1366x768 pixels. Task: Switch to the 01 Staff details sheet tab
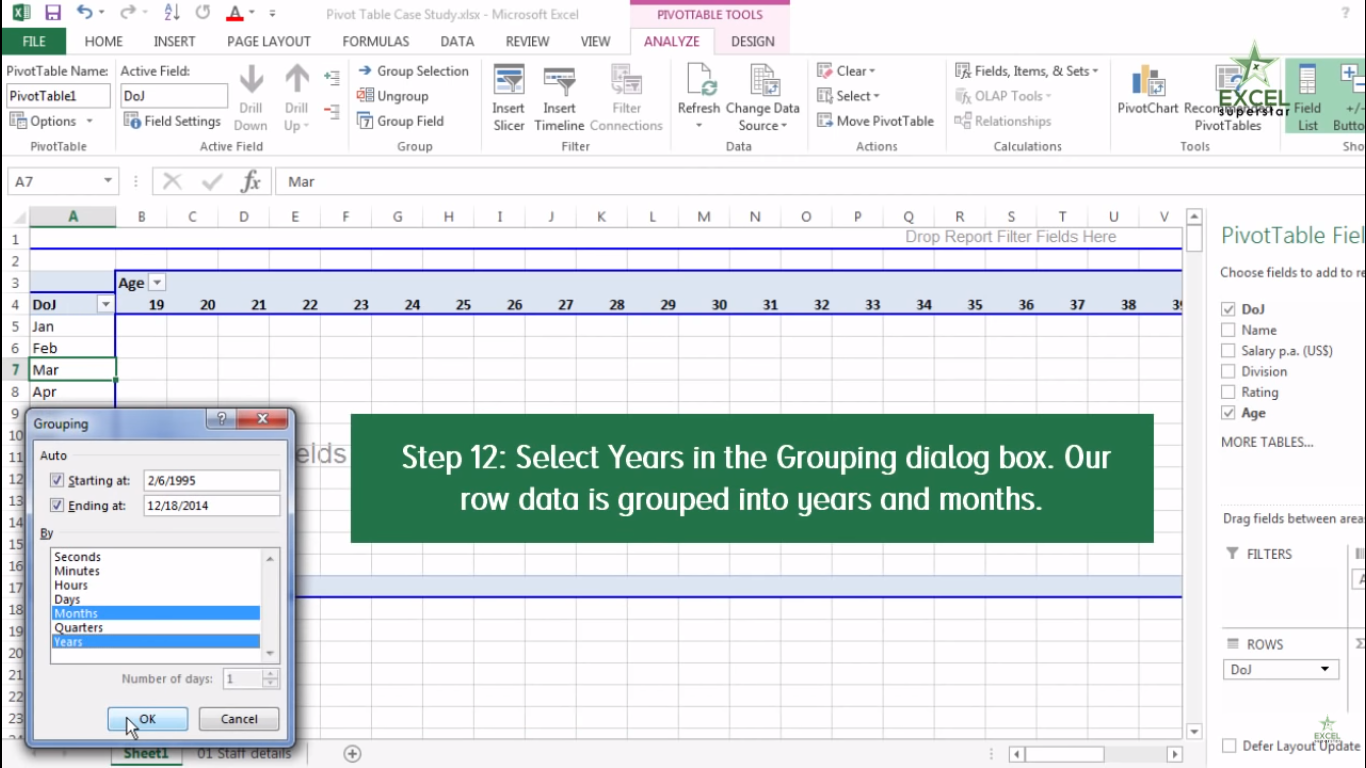tap(243, 753)
